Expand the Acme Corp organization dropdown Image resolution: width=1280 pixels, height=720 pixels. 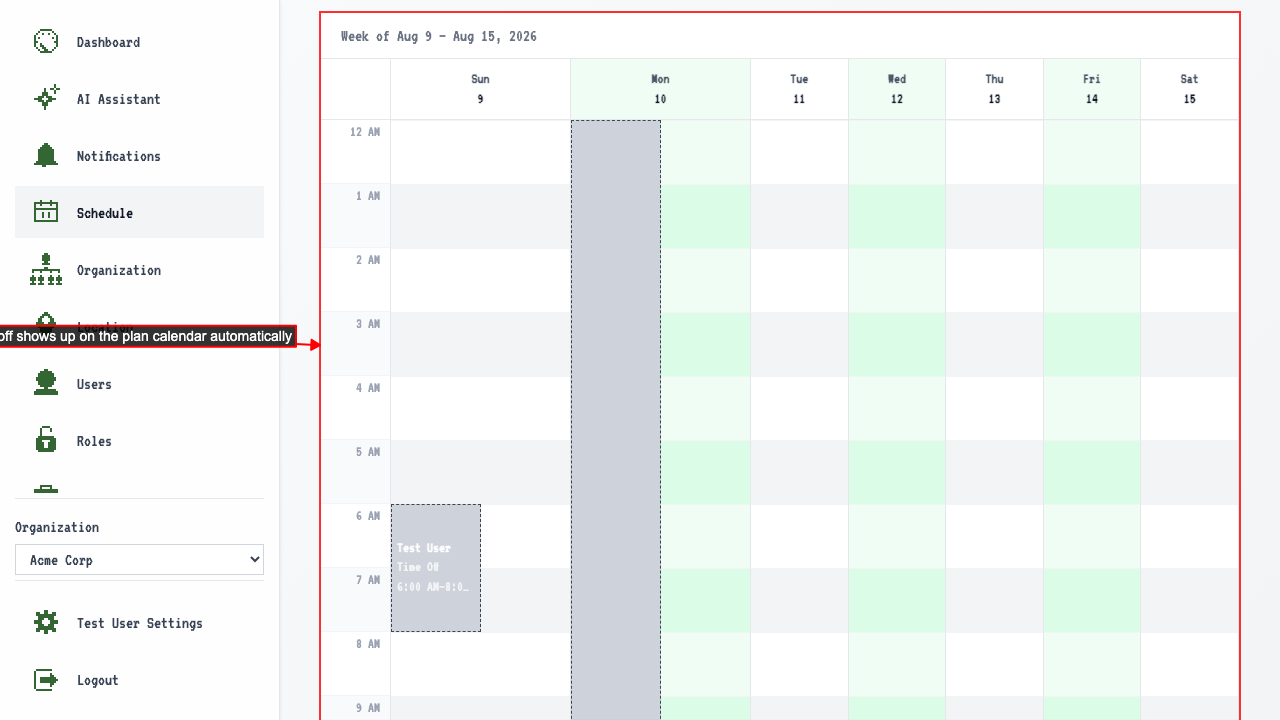tap(139, 560)
